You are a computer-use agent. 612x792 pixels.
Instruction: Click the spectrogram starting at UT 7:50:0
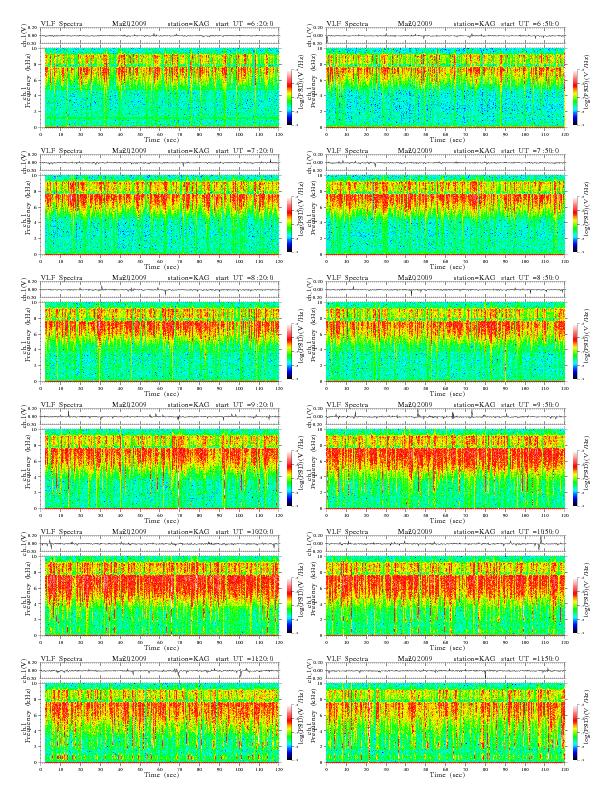tap(445, 215)
